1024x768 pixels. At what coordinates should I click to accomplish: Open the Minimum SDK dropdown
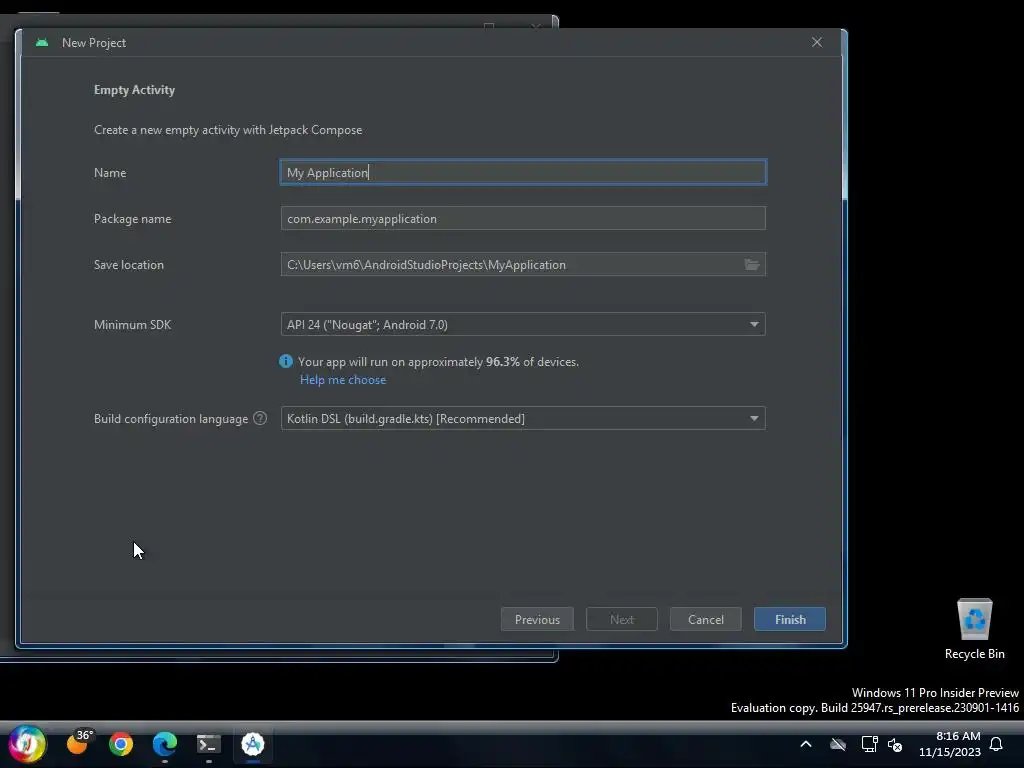click(x=523, y=325)
